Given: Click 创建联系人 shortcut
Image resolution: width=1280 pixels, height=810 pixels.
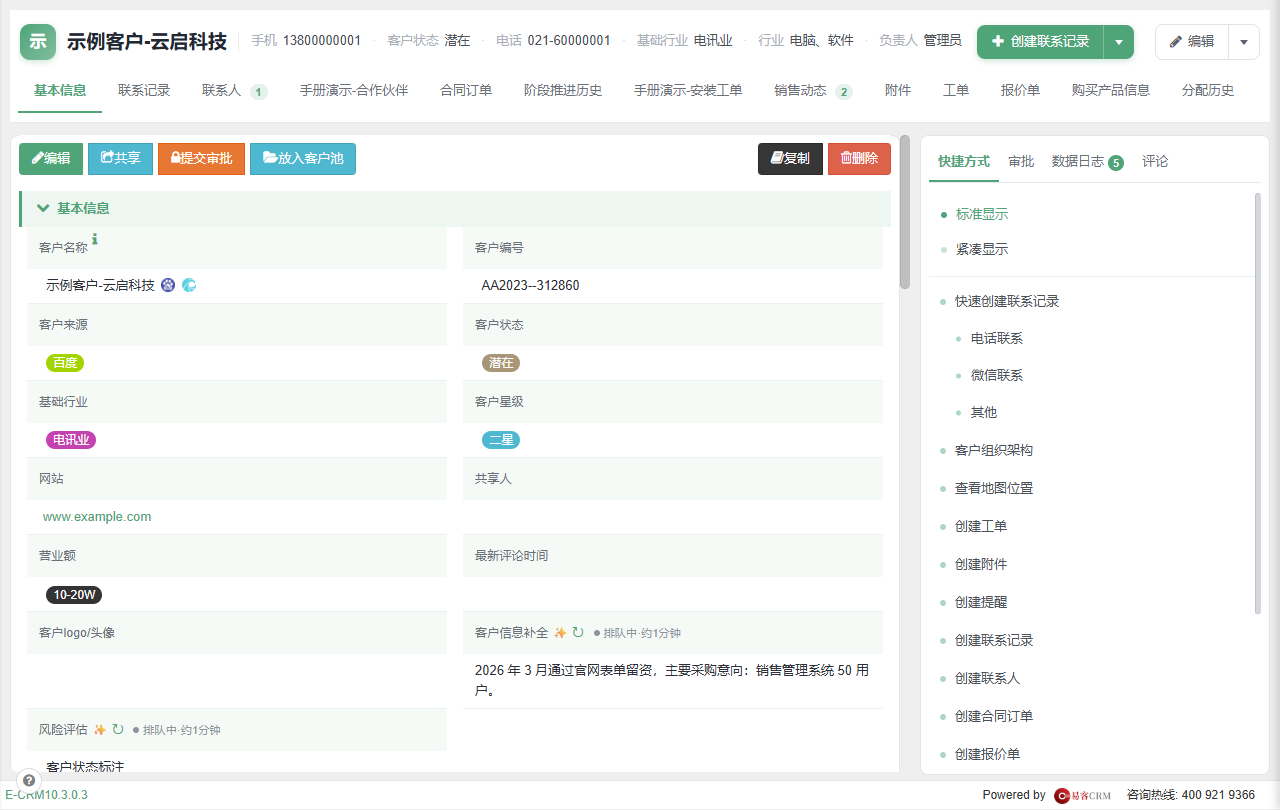Looking at the screenshot, I should pos(988,678).
